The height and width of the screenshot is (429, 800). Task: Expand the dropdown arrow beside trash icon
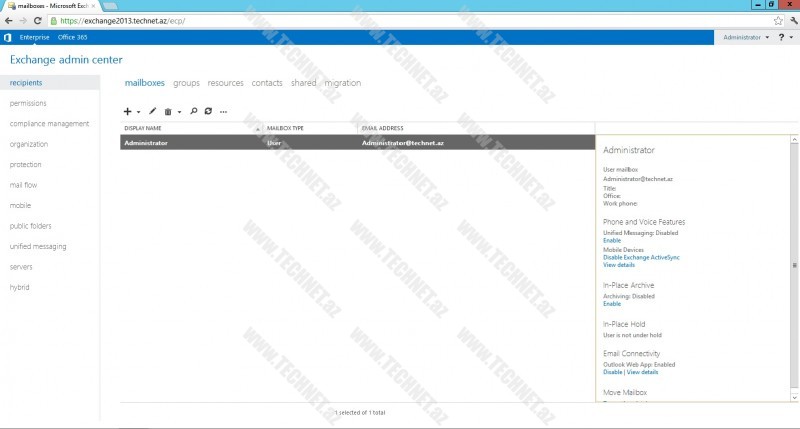pyautogui.click(x=179, y=112)
